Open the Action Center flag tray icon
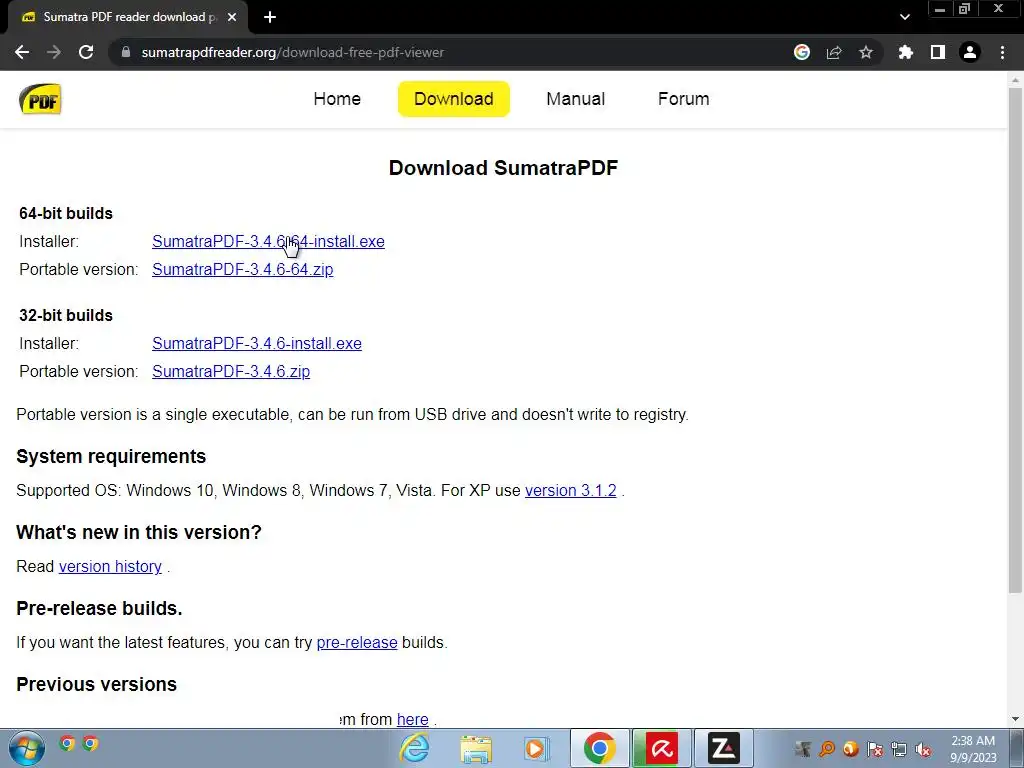 point(875,749)
